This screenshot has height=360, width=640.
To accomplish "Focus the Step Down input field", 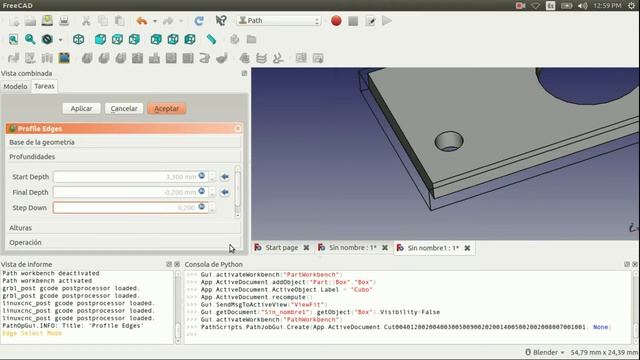I will [x=131, y=208].
